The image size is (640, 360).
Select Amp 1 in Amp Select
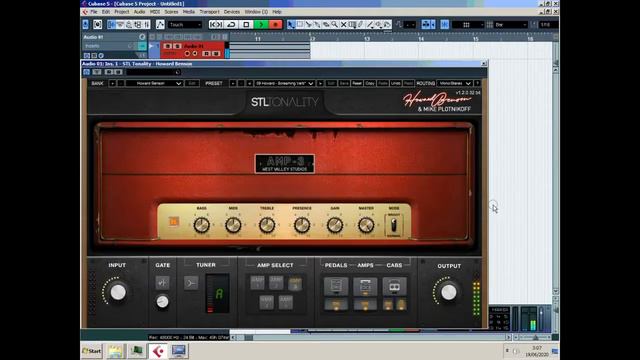pos(257,282)
